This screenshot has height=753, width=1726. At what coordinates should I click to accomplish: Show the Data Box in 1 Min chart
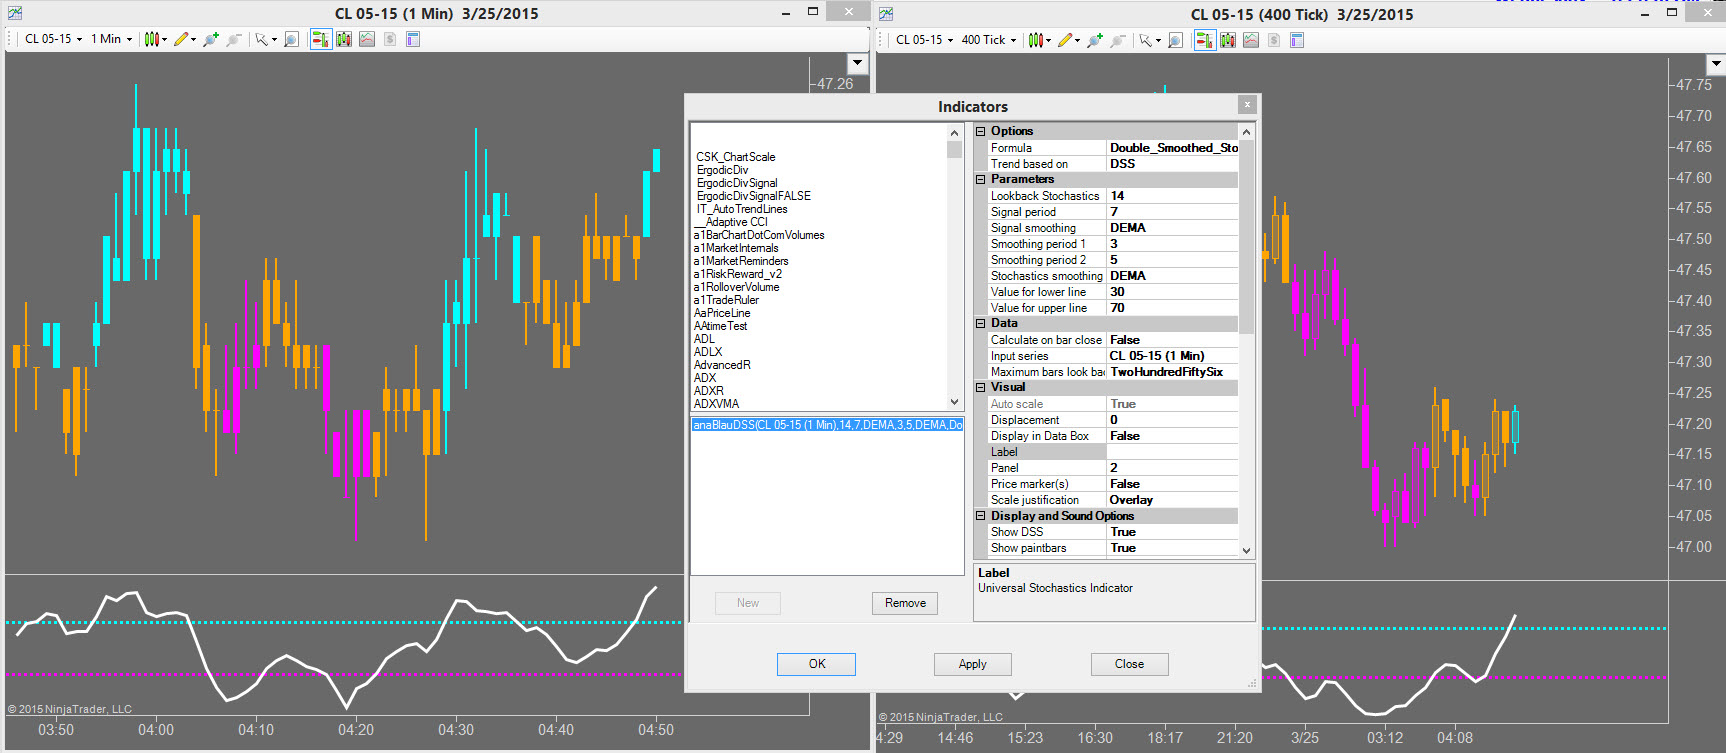click(x=291, y=39)
